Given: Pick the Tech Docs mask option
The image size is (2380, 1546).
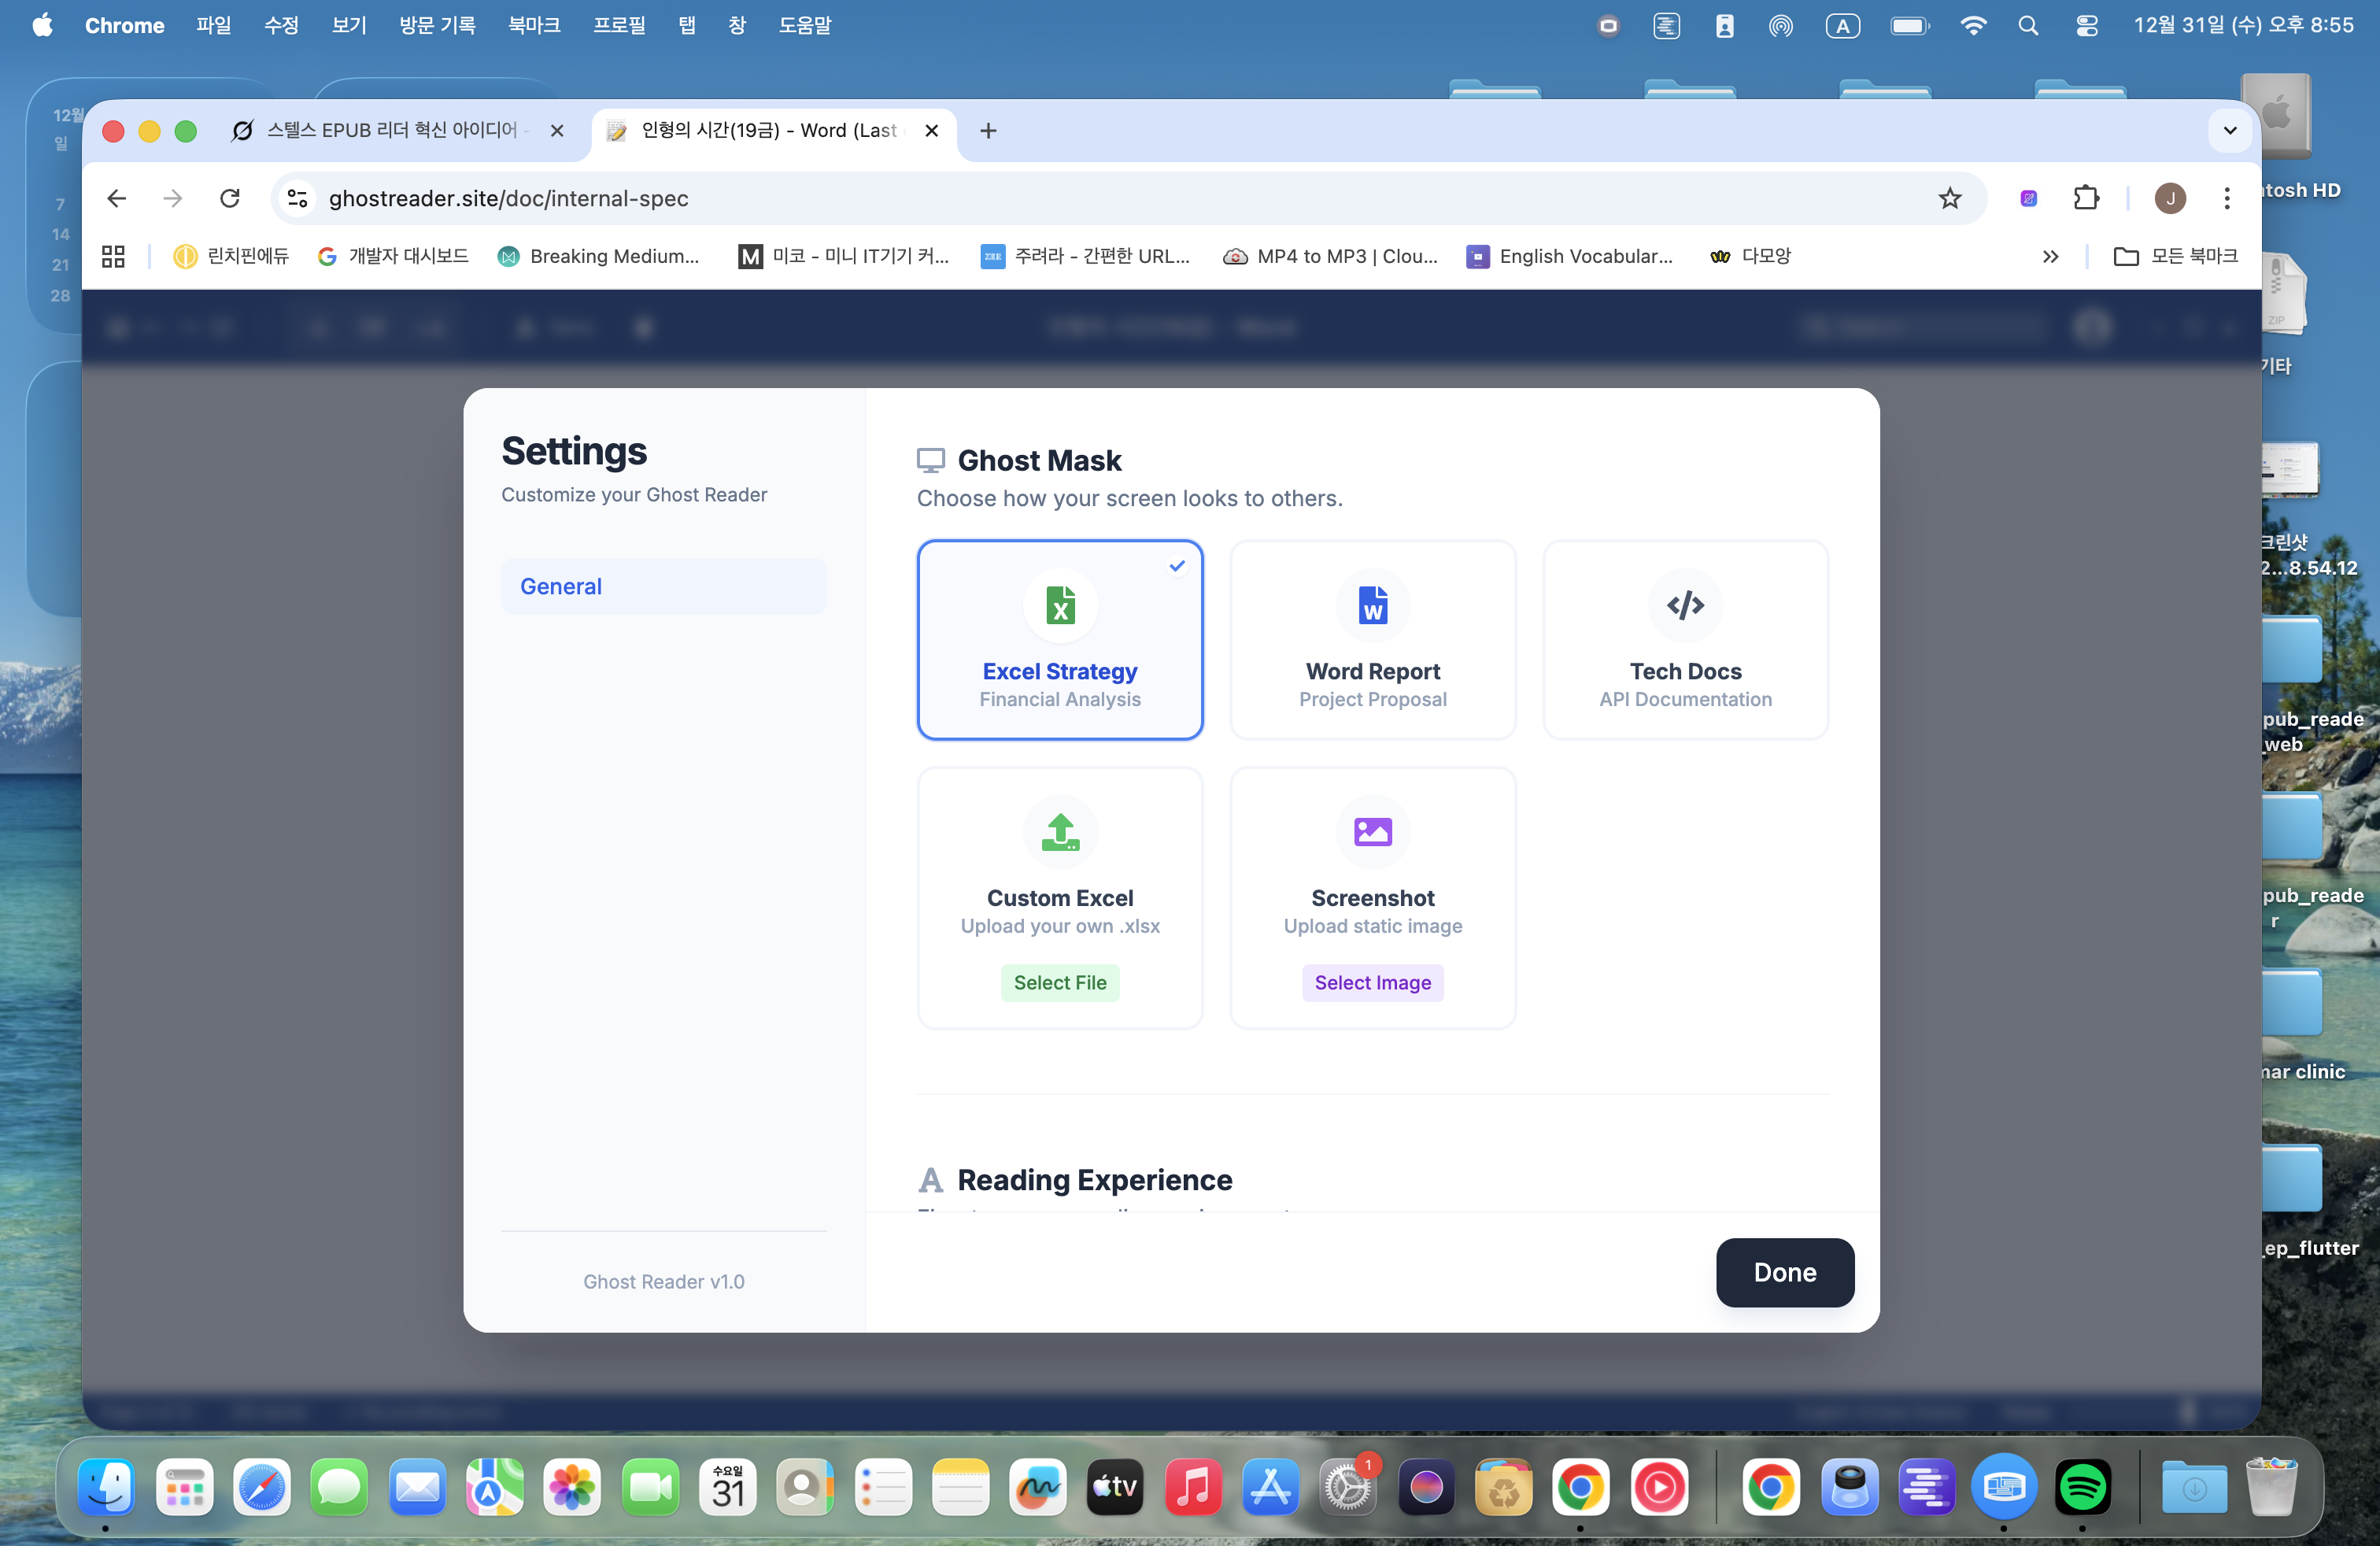Looking at the screenshot, I should coord(1685,640).
